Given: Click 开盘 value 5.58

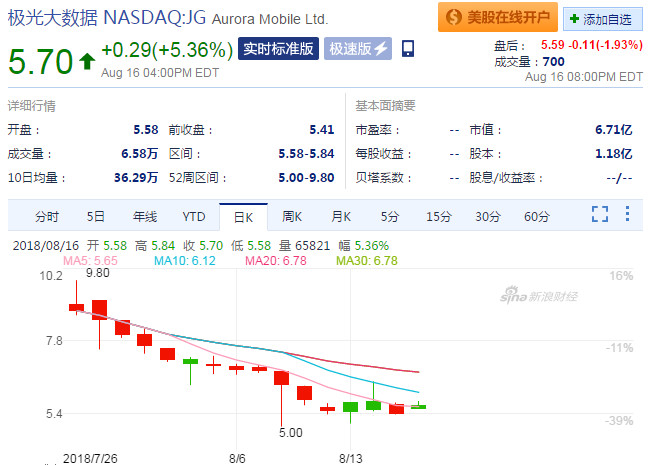Looking at the screenshot, I should [146, 130].
